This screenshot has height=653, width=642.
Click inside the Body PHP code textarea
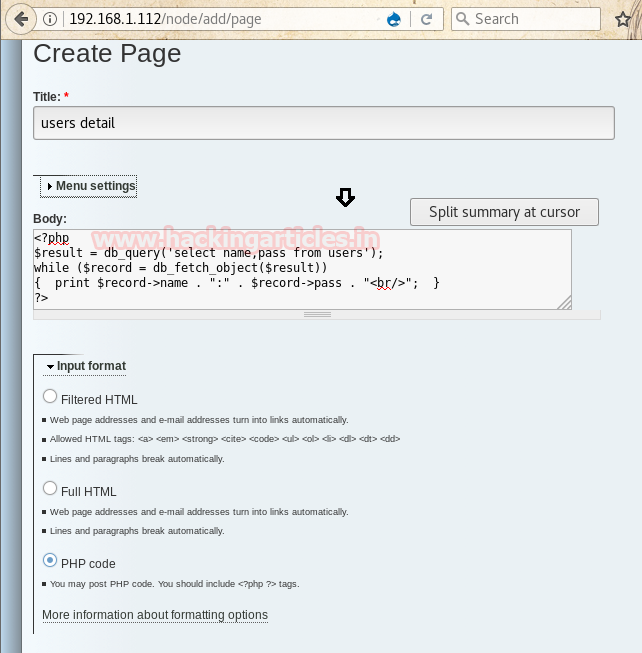[300, 268]
